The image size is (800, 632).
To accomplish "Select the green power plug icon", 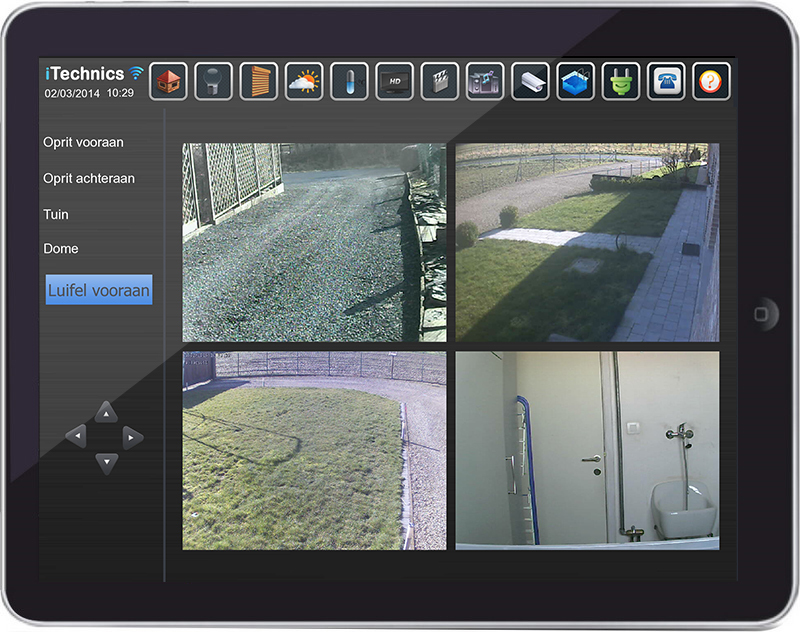I will click(x=620, y=81).
